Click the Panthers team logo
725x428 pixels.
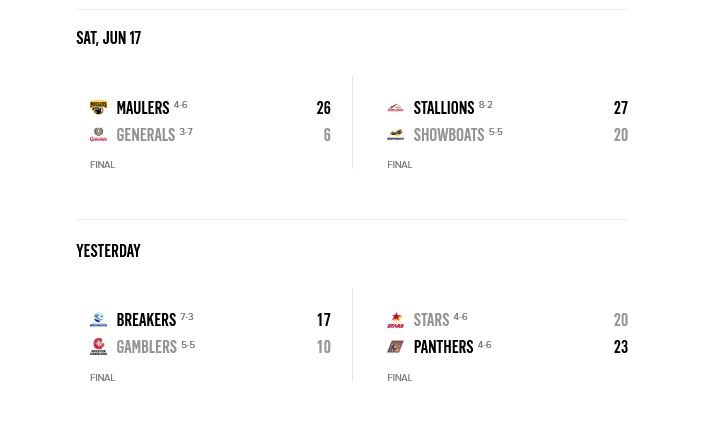[x=396, y=347]
